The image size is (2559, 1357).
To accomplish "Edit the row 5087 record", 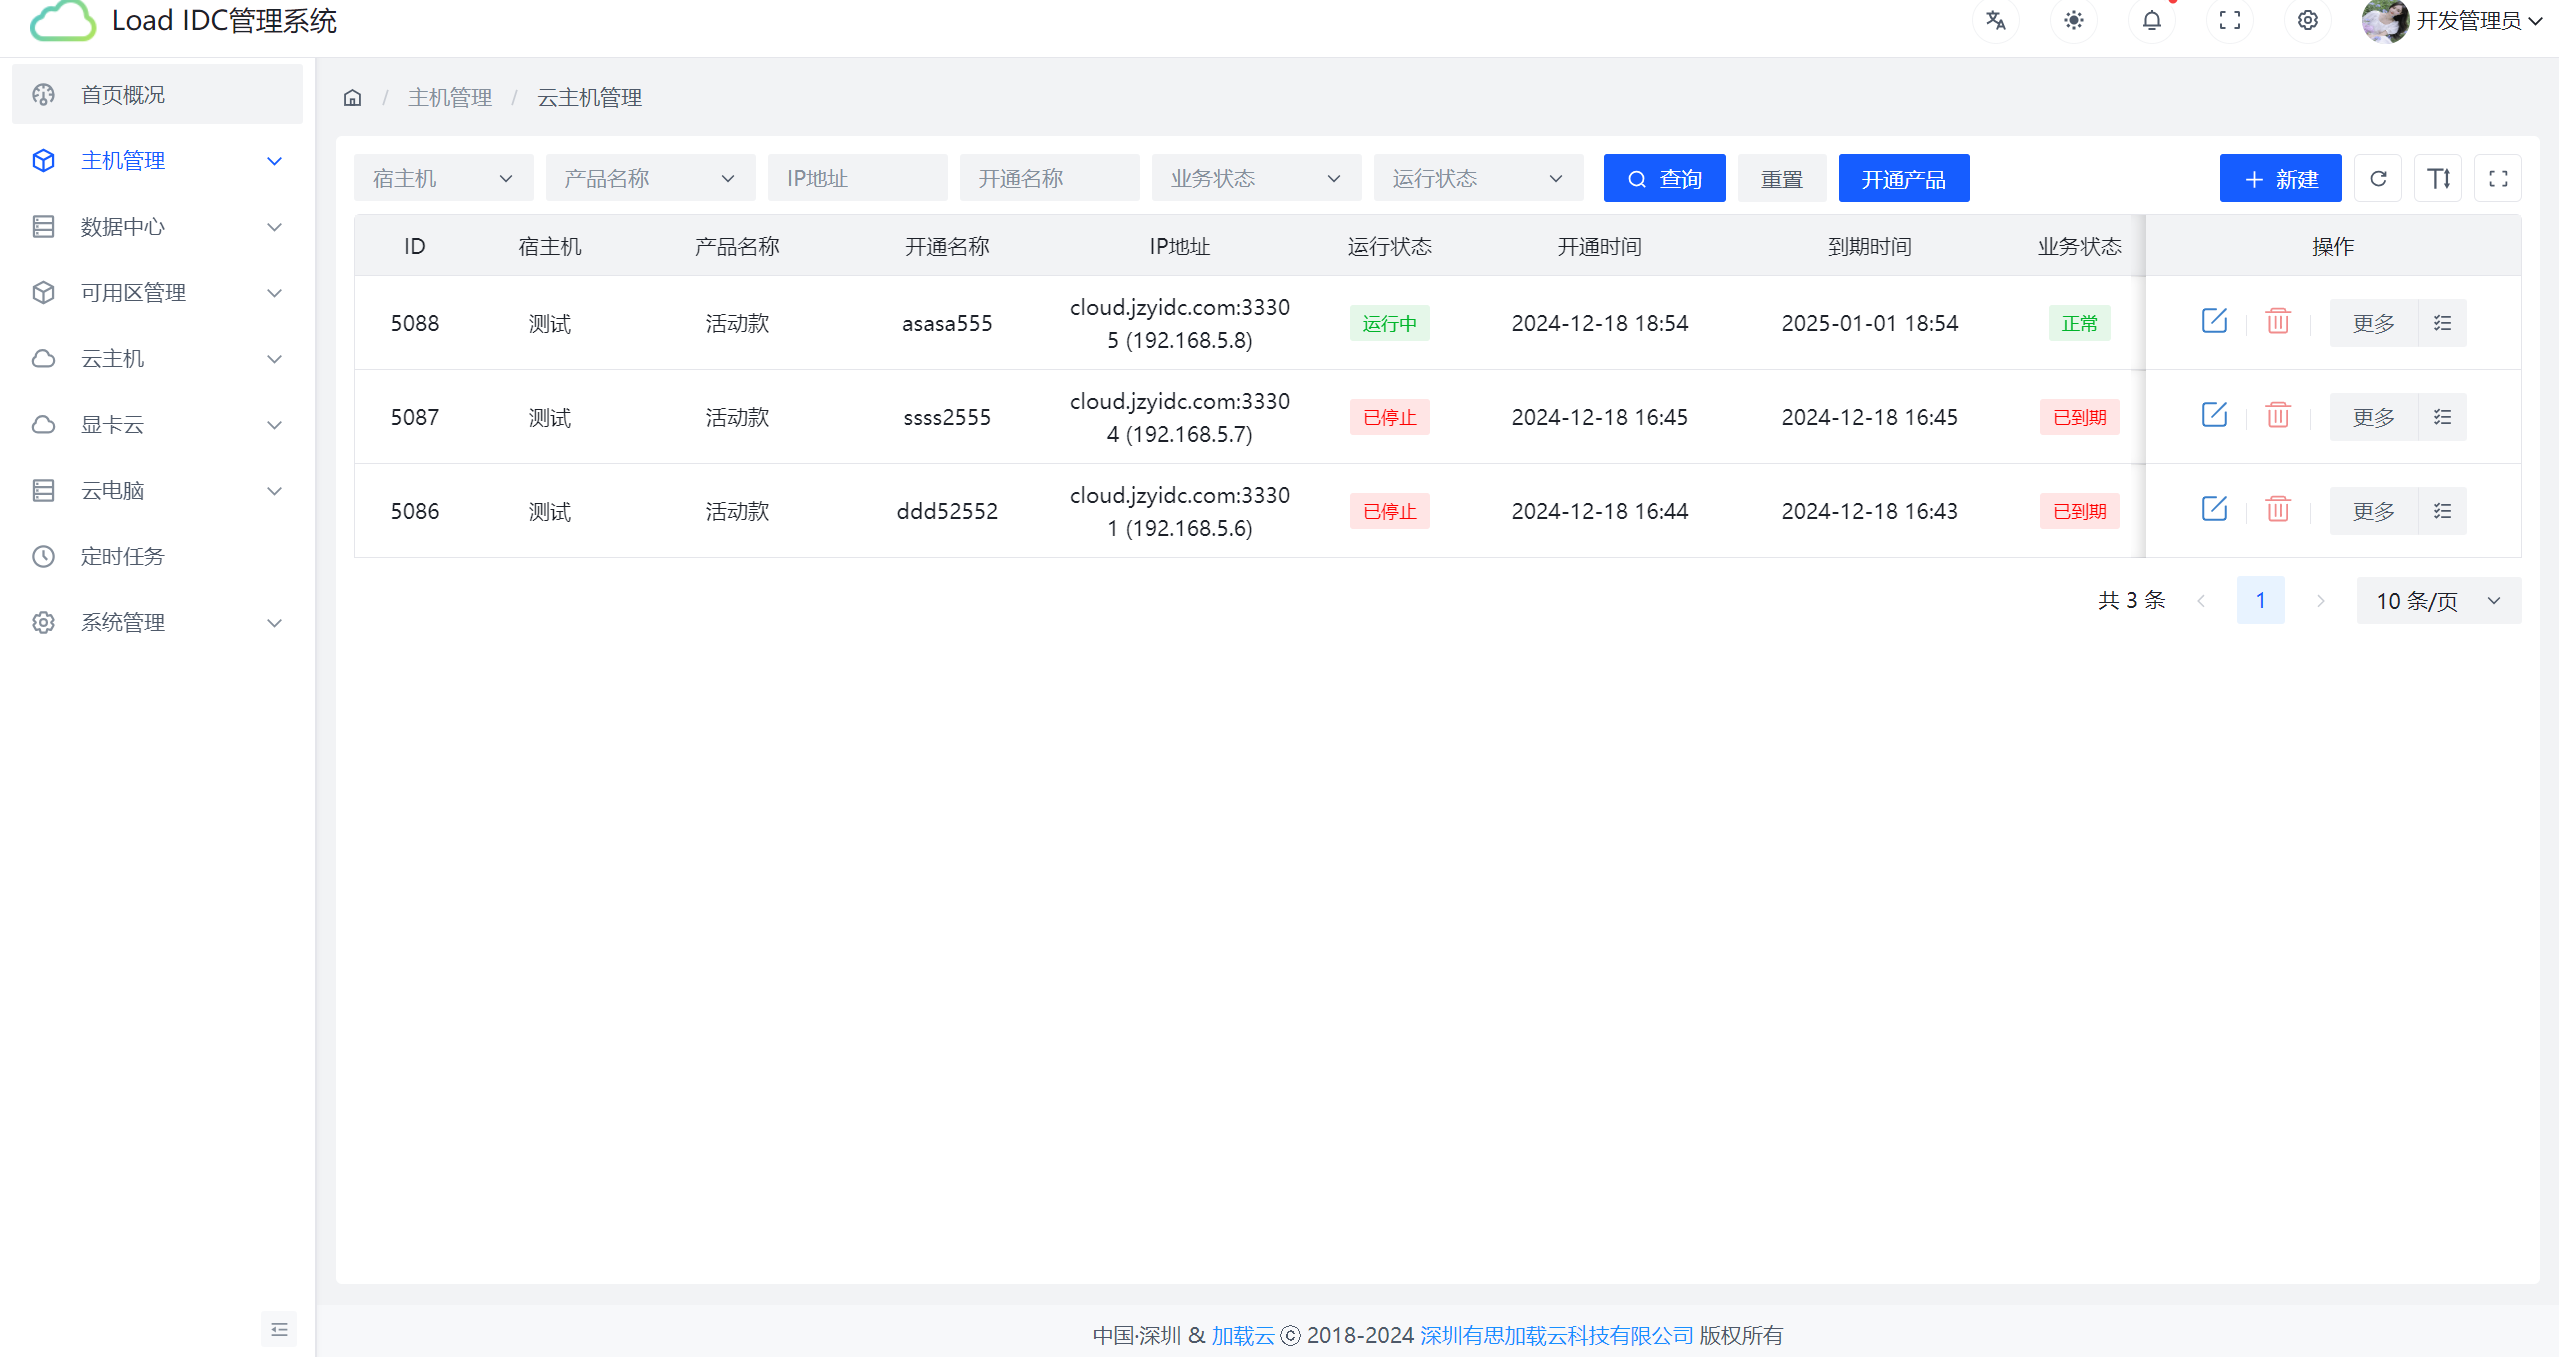I will (x=2214, y=416).
